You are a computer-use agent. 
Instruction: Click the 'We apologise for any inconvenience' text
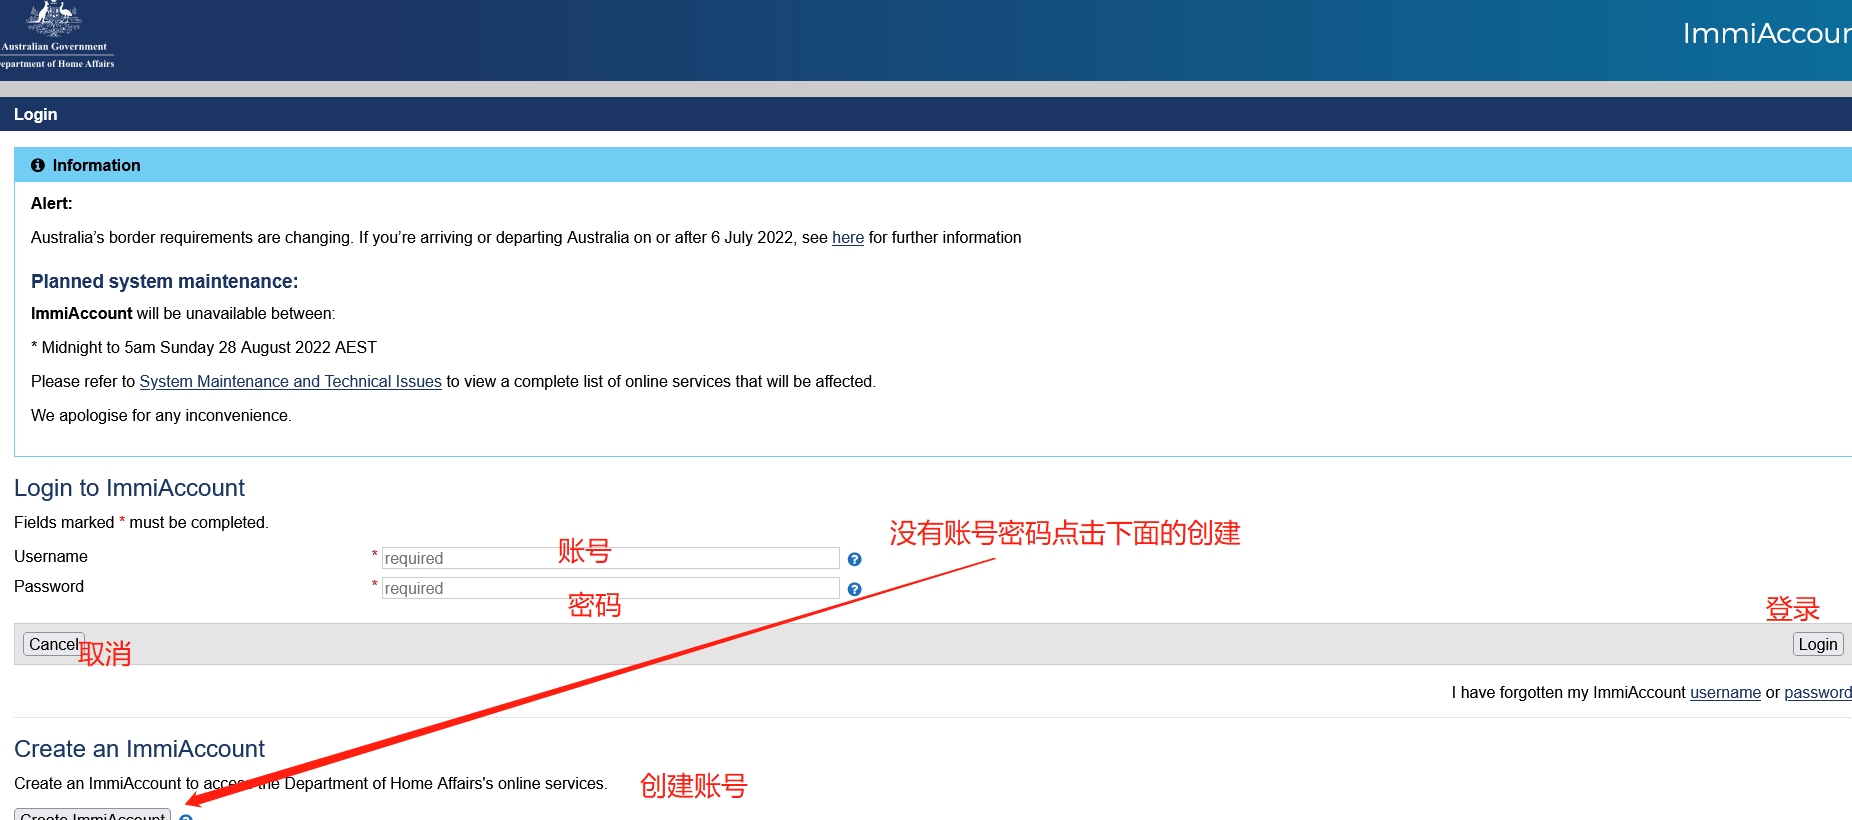click(161, 415)
